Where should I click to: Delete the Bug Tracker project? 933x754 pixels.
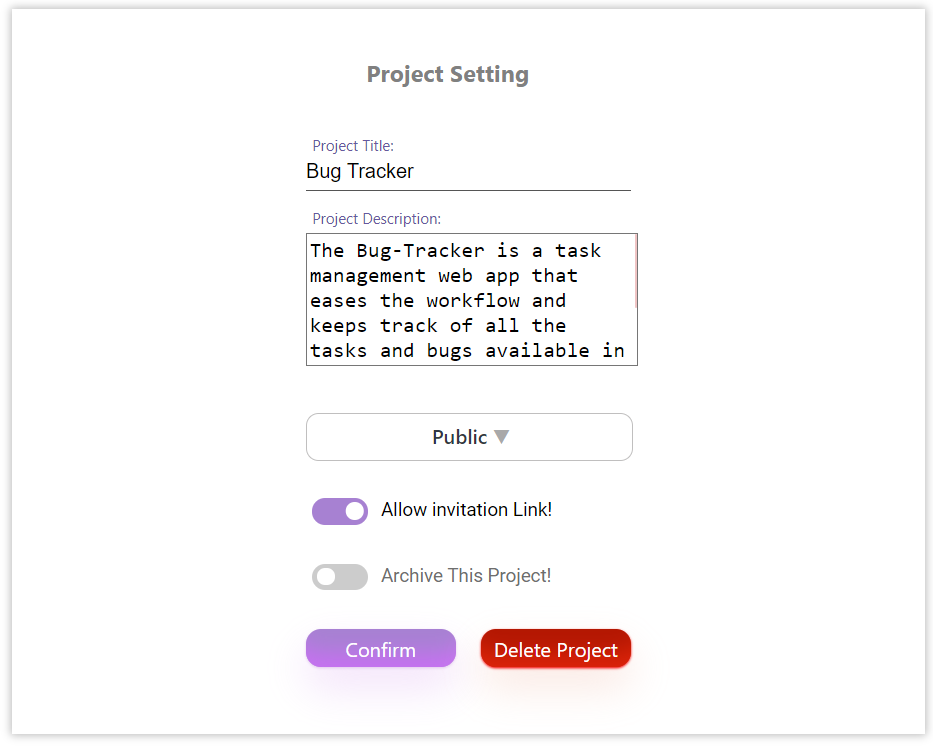(555, 648)
